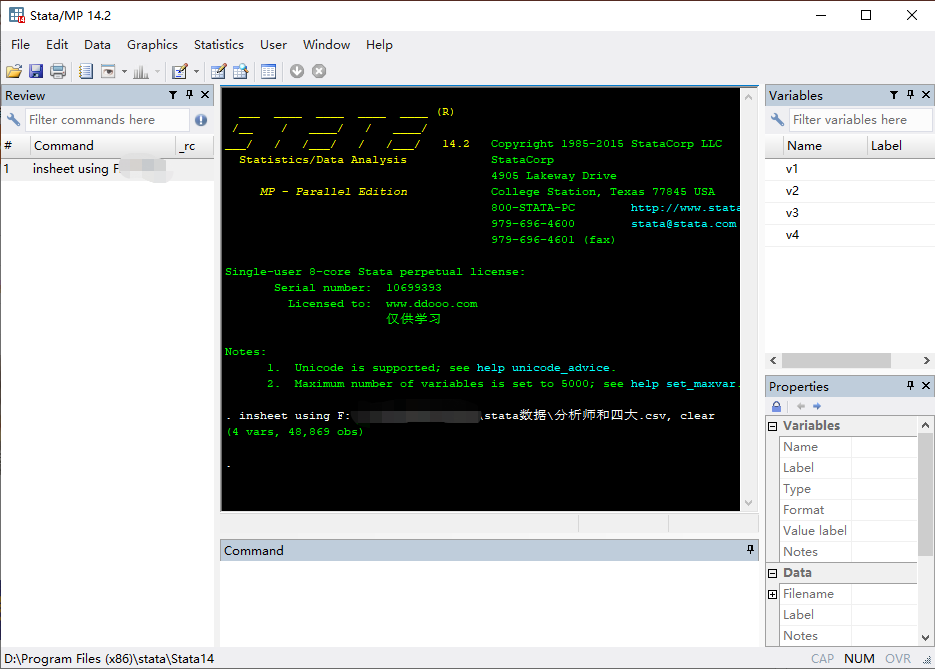Open the File menu
This screenshot has width=935, height=669.
click(x=20, y=45)
